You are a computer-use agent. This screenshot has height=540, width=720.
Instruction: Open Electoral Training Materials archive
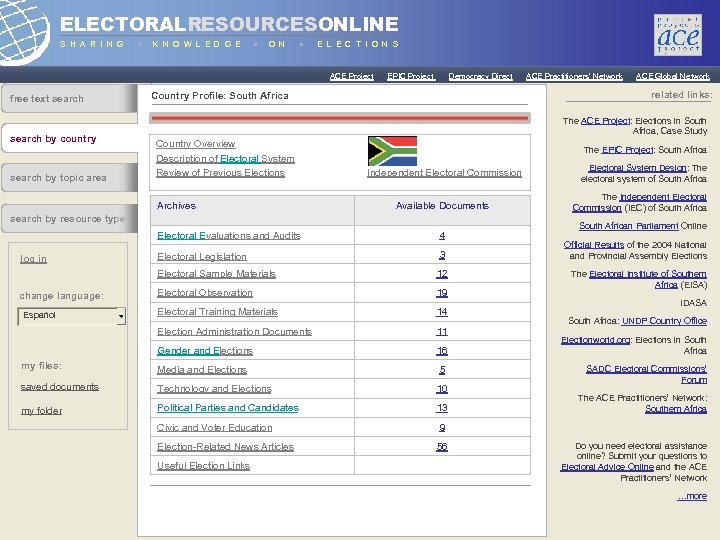pyautogui.click(x=217, y=312)
